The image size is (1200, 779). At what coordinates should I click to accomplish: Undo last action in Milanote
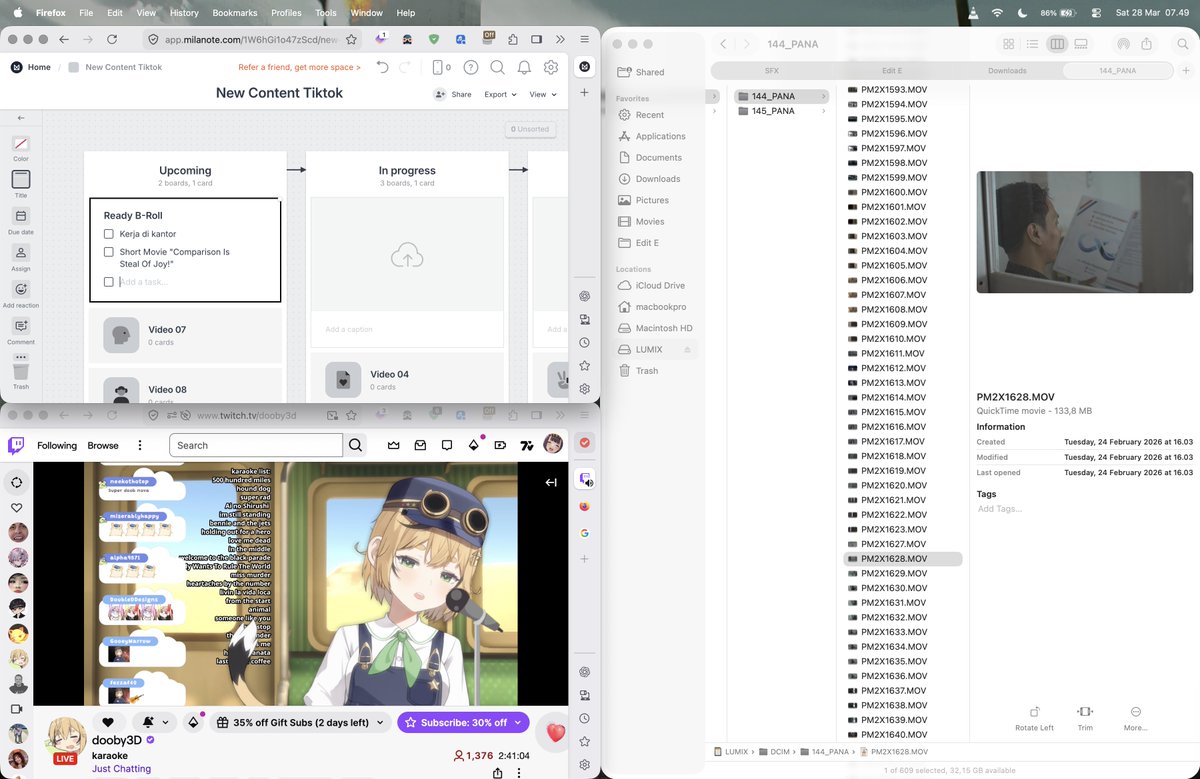(382, 67)
